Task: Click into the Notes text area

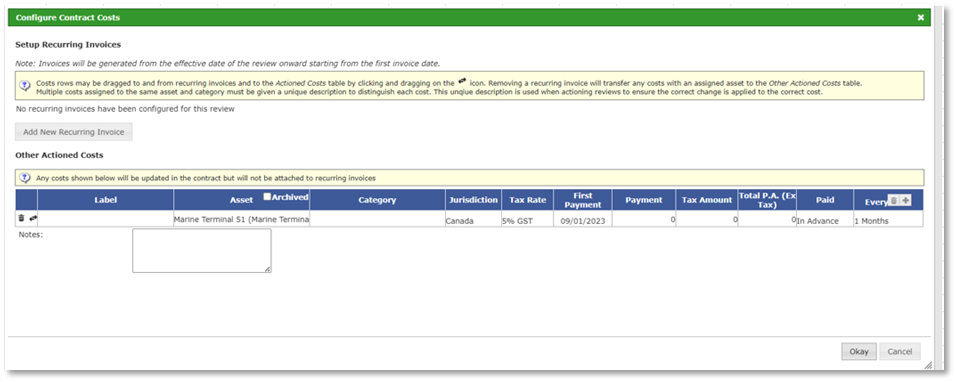Action: 202,250
